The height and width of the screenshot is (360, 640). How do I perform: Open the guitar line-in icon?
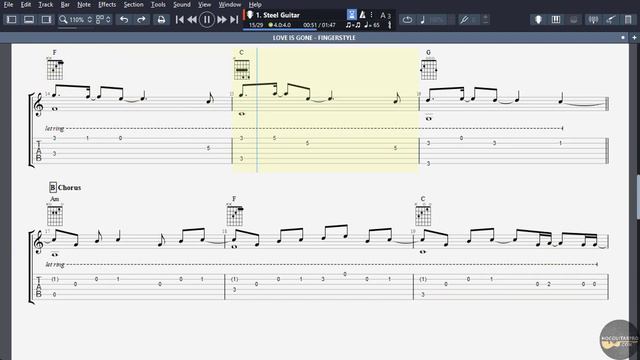click(x=611, y=20)
